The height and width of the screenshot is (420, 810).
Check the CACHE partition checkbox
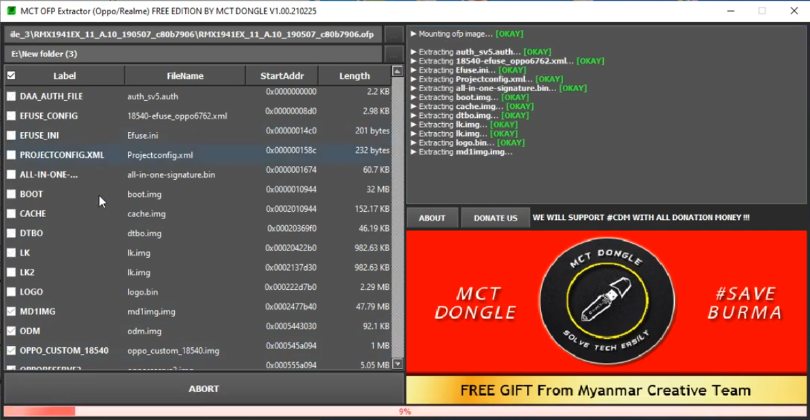(x=11, y=213)
